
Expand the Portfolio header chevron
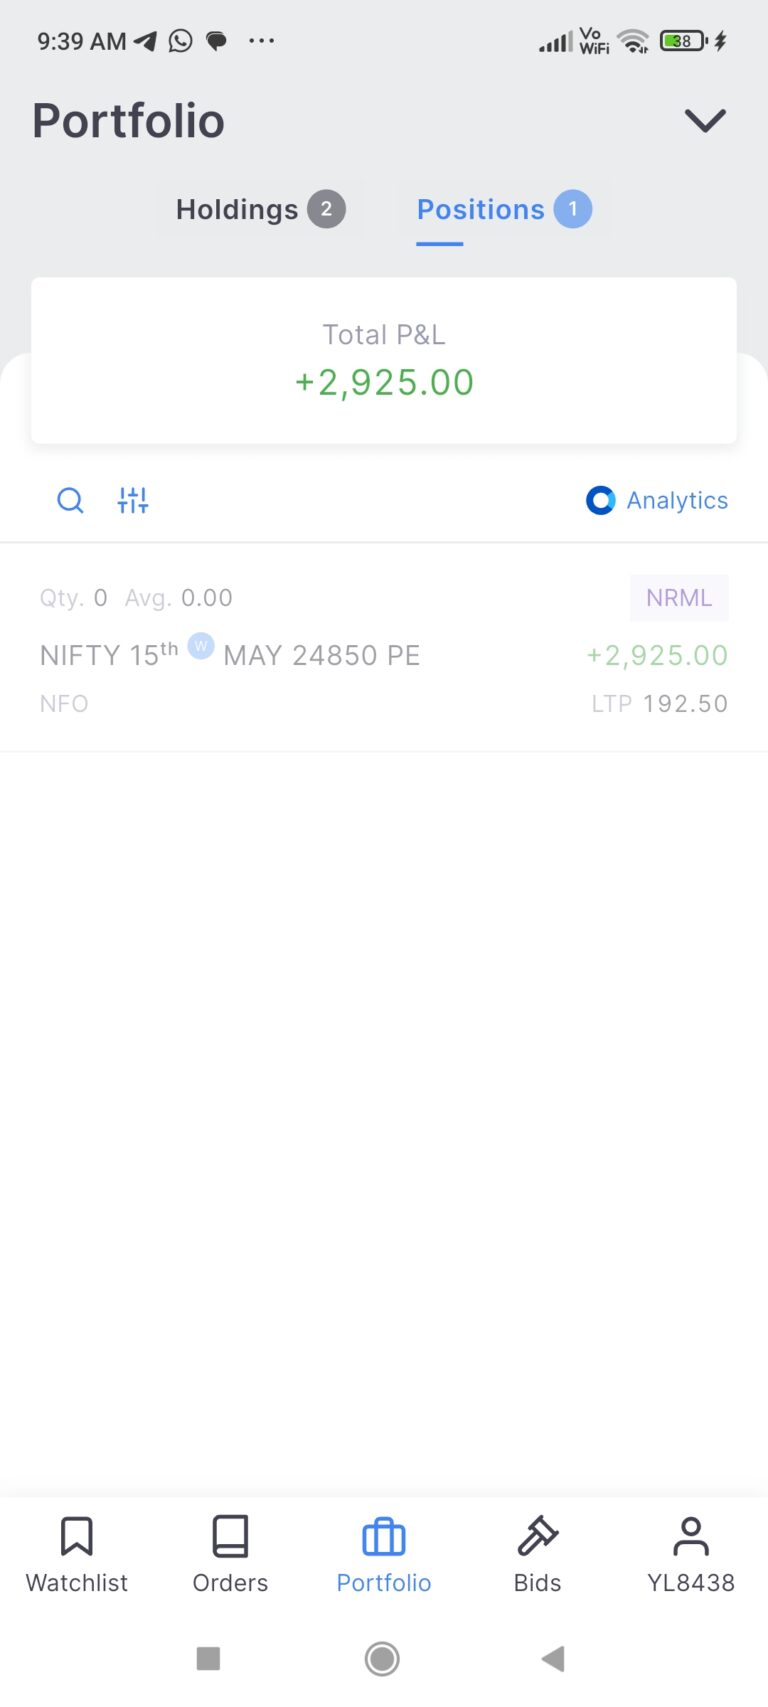point(705,121)
